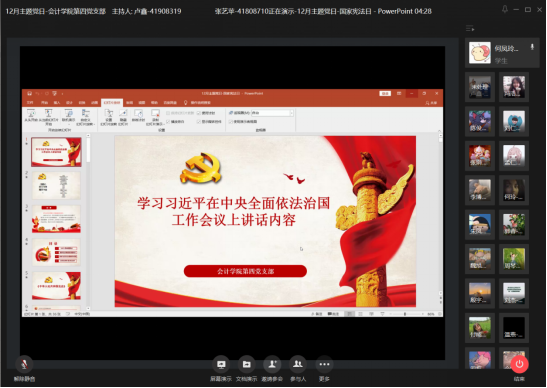Open the 文档演示 document presentation option

coord(247,365)
